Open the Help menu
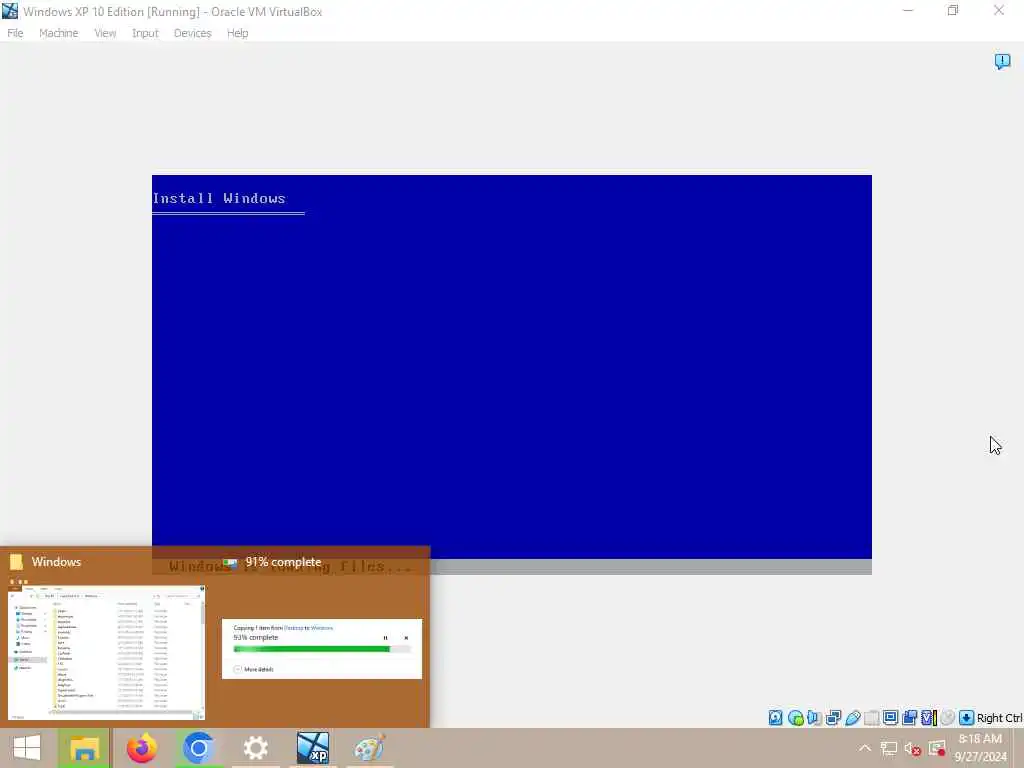Image resolution: width=1024 pixels, height=768 pixels. pos(237,33)
